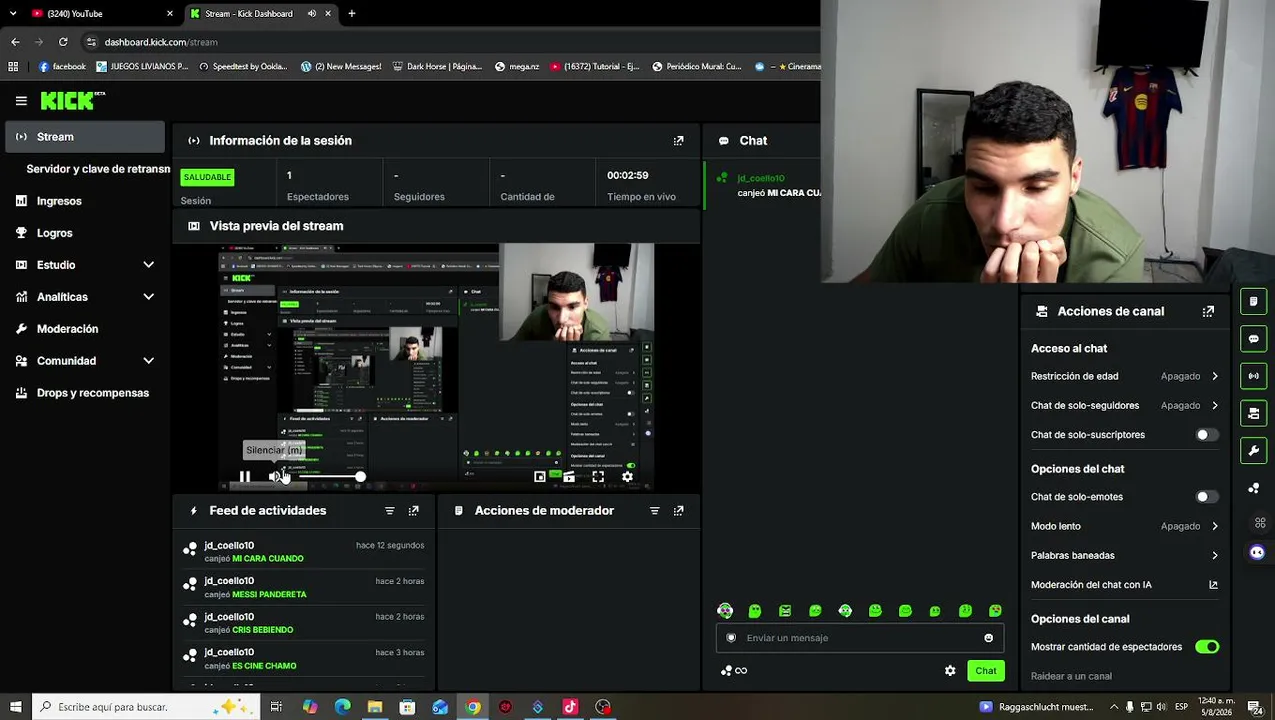Toggle theater mode on the preview

(569, 477)
